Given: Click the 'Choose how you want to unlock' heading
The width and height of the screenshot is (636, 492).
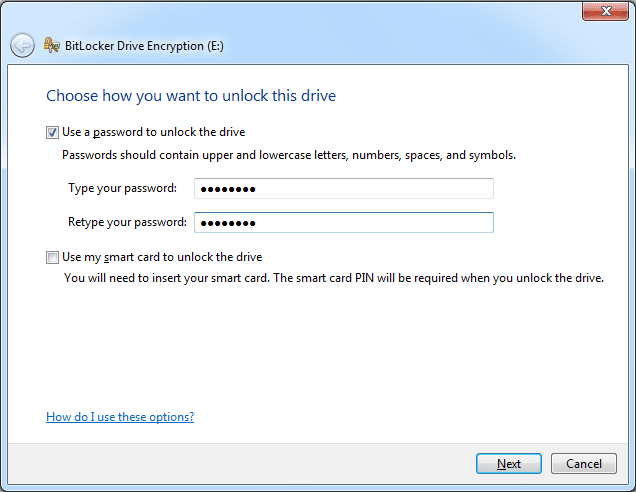Looking at the screenshot, I should [x=191, y=96].
